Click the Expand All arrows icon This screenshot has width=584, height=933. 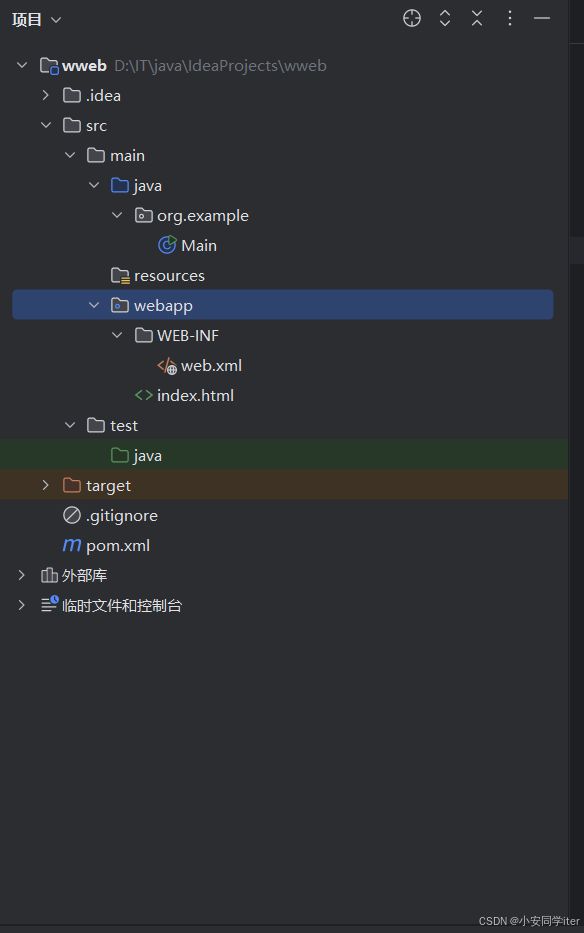coord(445,18)
